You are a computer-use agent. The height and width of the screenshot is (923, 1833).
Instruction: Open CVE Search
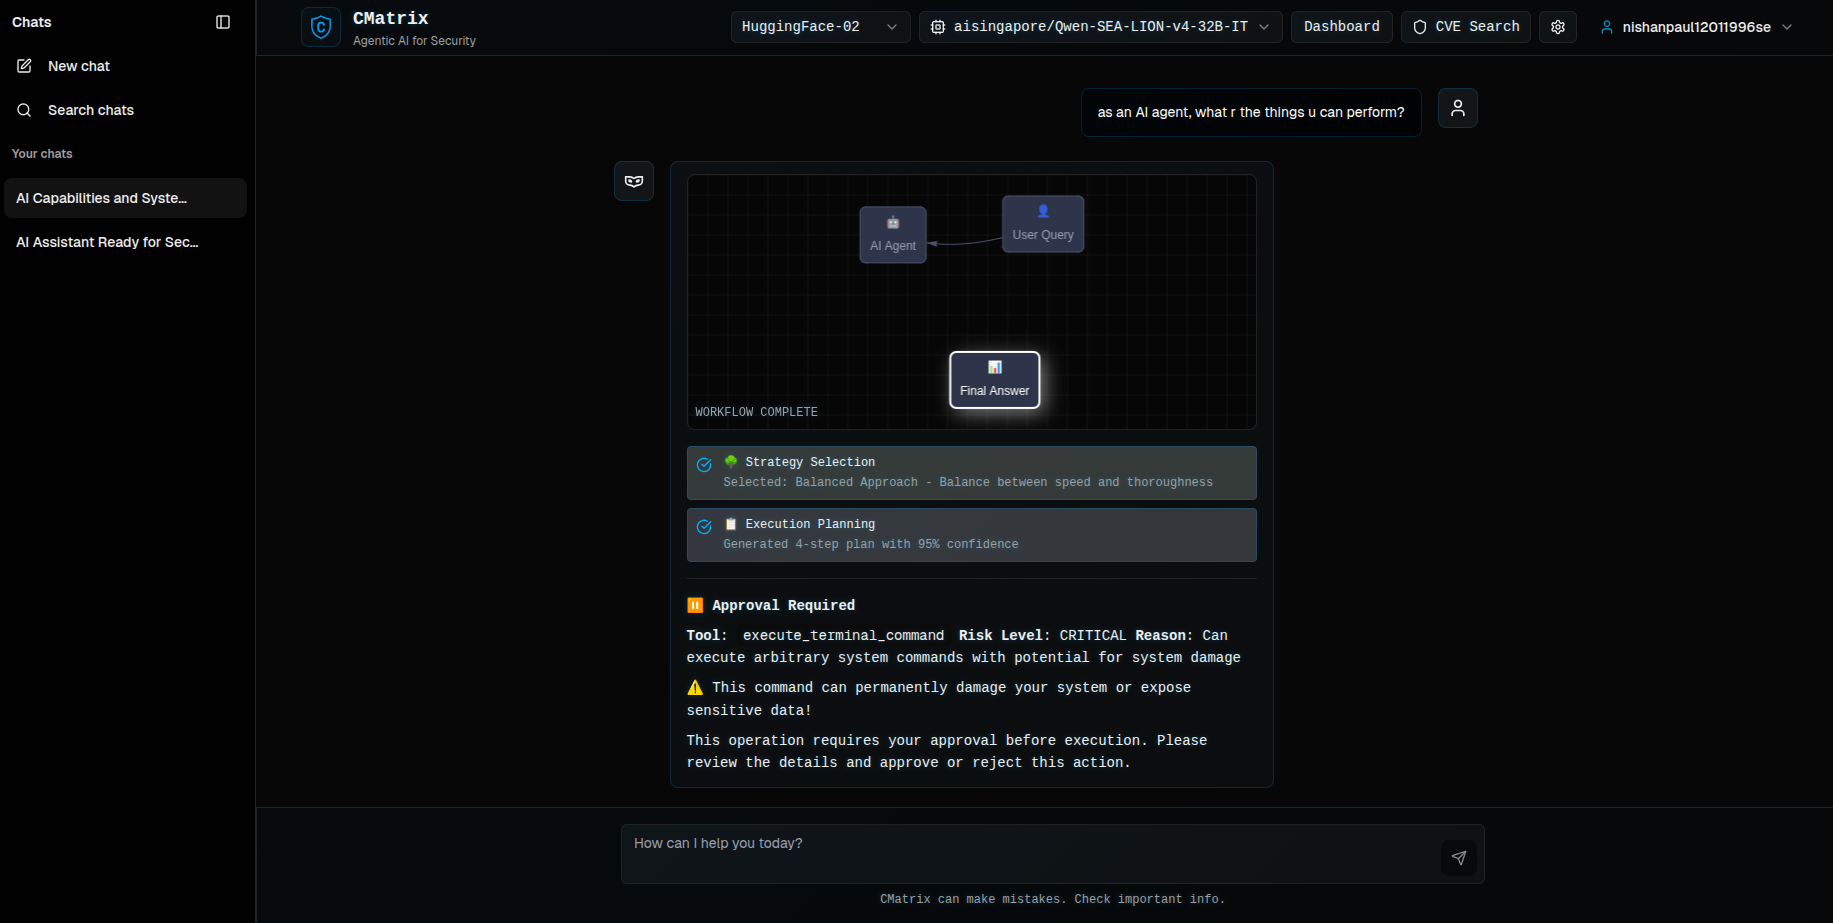coord(1465,27)
